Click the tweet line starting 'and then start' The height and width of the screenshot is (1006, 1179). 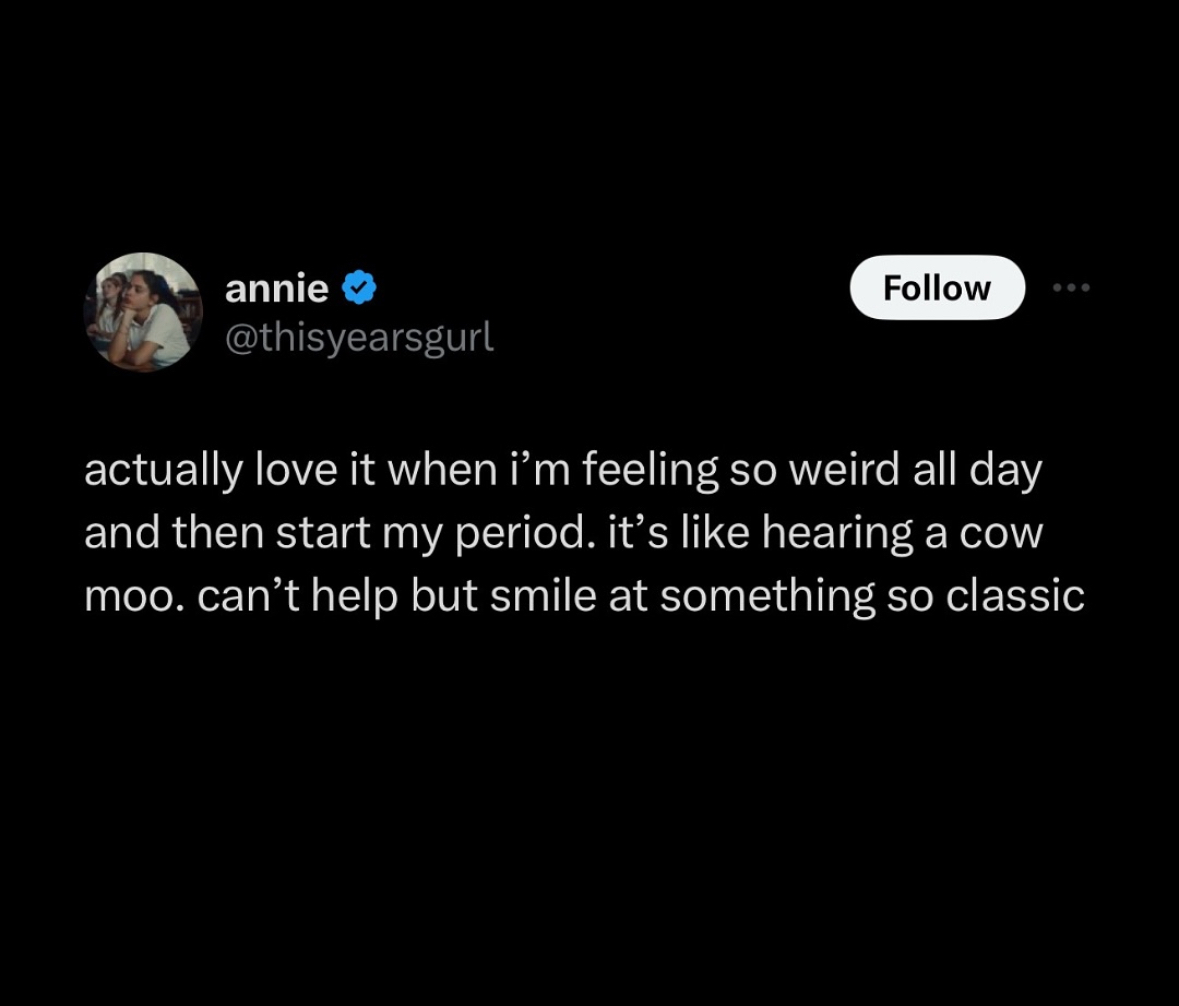pyautogui.click(x=563, y=534)
